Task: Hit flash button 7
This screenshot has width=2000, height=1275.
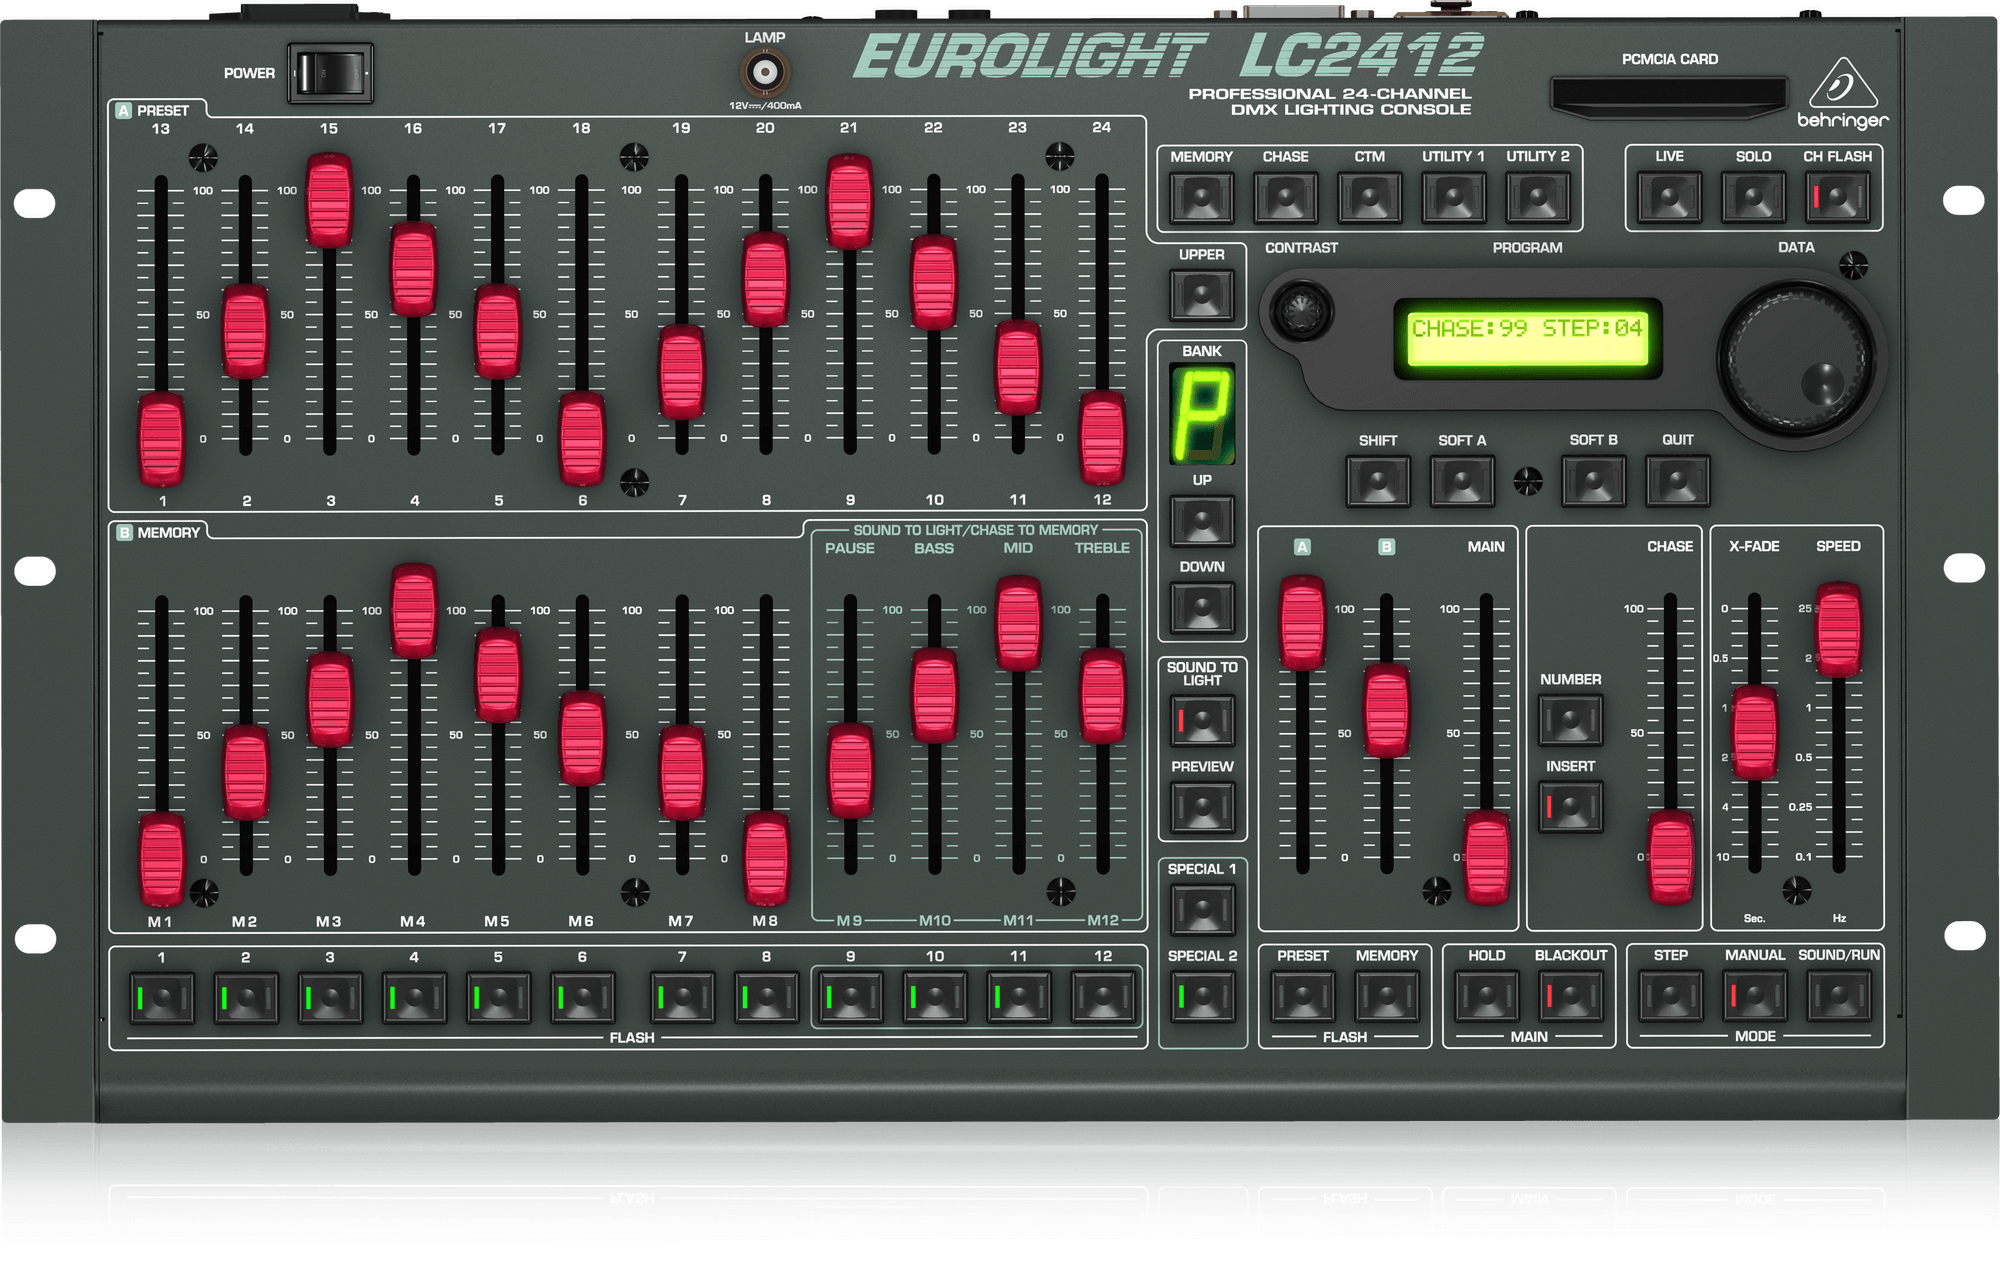Action: (x=682, y=998)
